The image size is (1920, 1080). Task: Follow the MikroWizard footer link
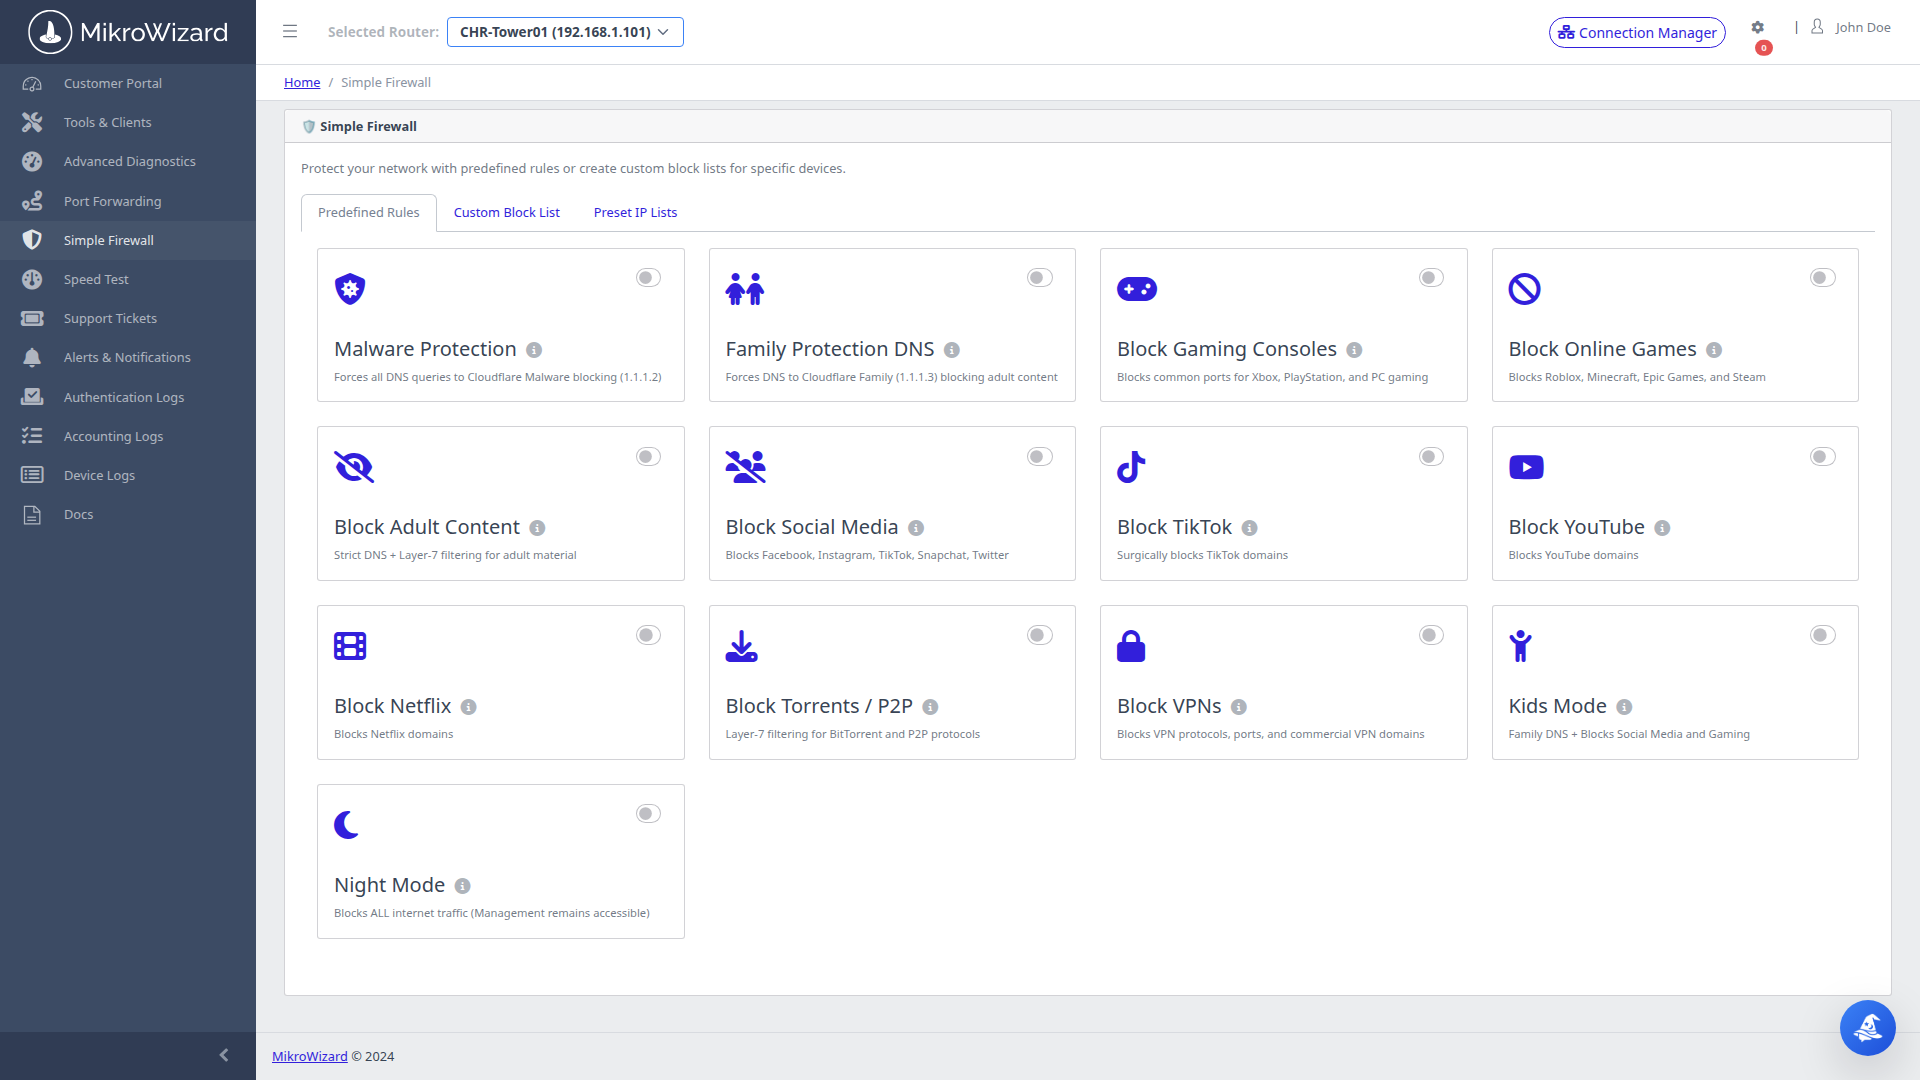(310, 1057)
